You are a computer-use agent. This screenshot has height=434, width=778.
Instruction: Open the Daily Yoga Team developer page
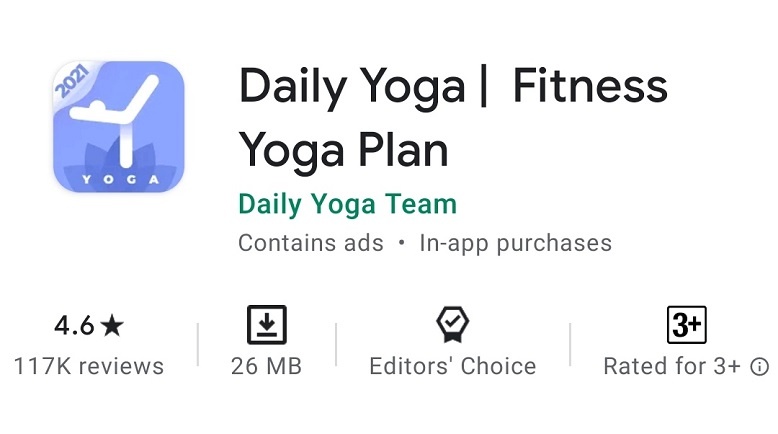[347, 204]
